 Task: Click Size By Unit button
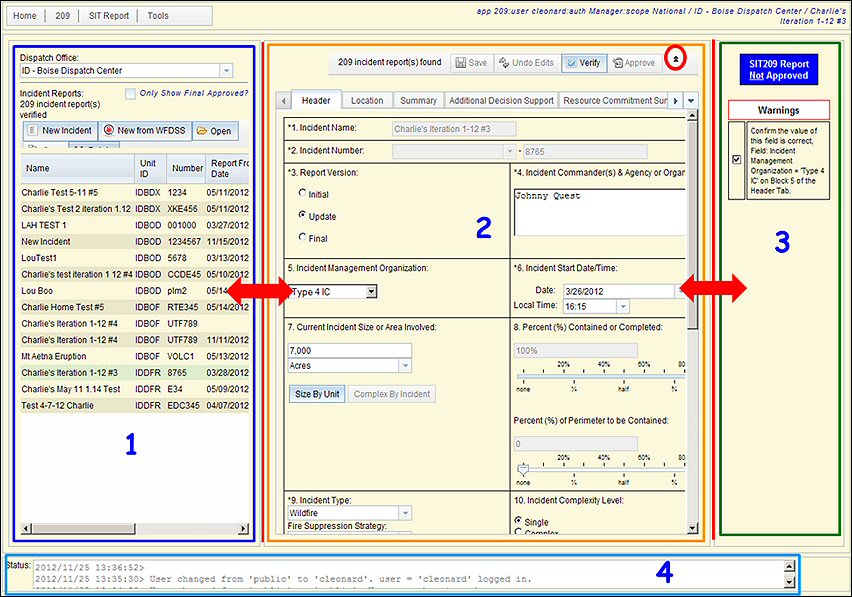[x=317, y=394]
